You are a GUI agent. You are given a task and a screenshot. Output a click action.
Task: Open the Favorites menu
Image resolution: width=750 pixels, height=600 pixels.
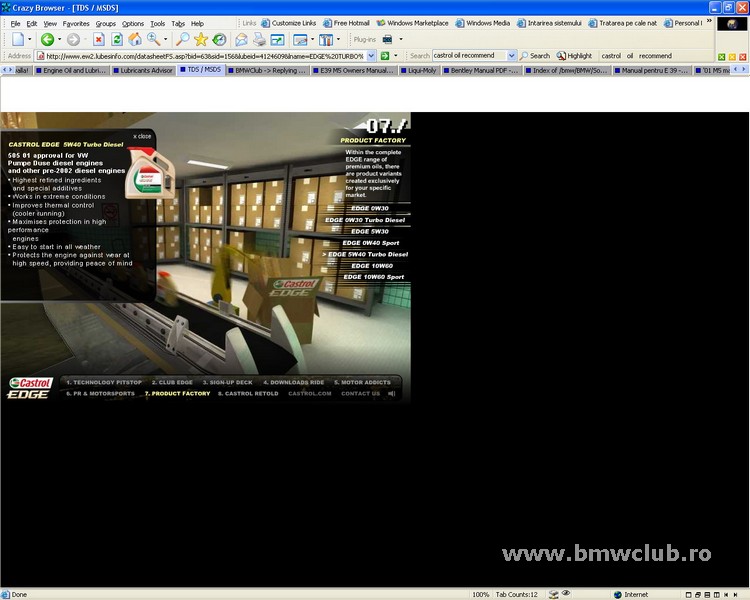(x=76, y=23)
